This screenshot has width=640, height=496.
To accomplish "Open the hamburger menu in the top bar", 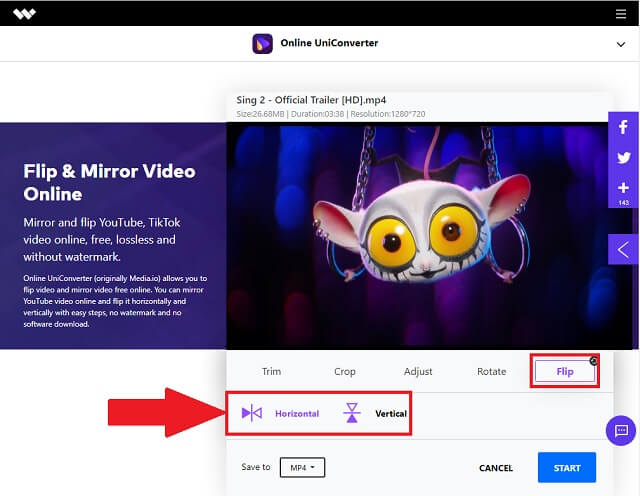I will 621,14.
